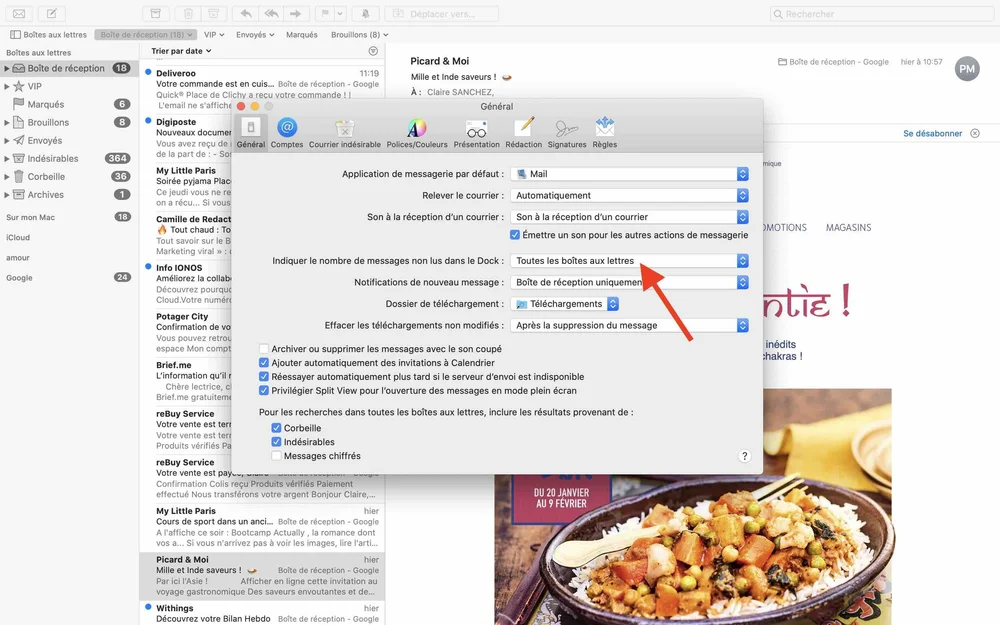Click the forward arrow icon
Screen dimensions: 1000x625
[295, 13]
